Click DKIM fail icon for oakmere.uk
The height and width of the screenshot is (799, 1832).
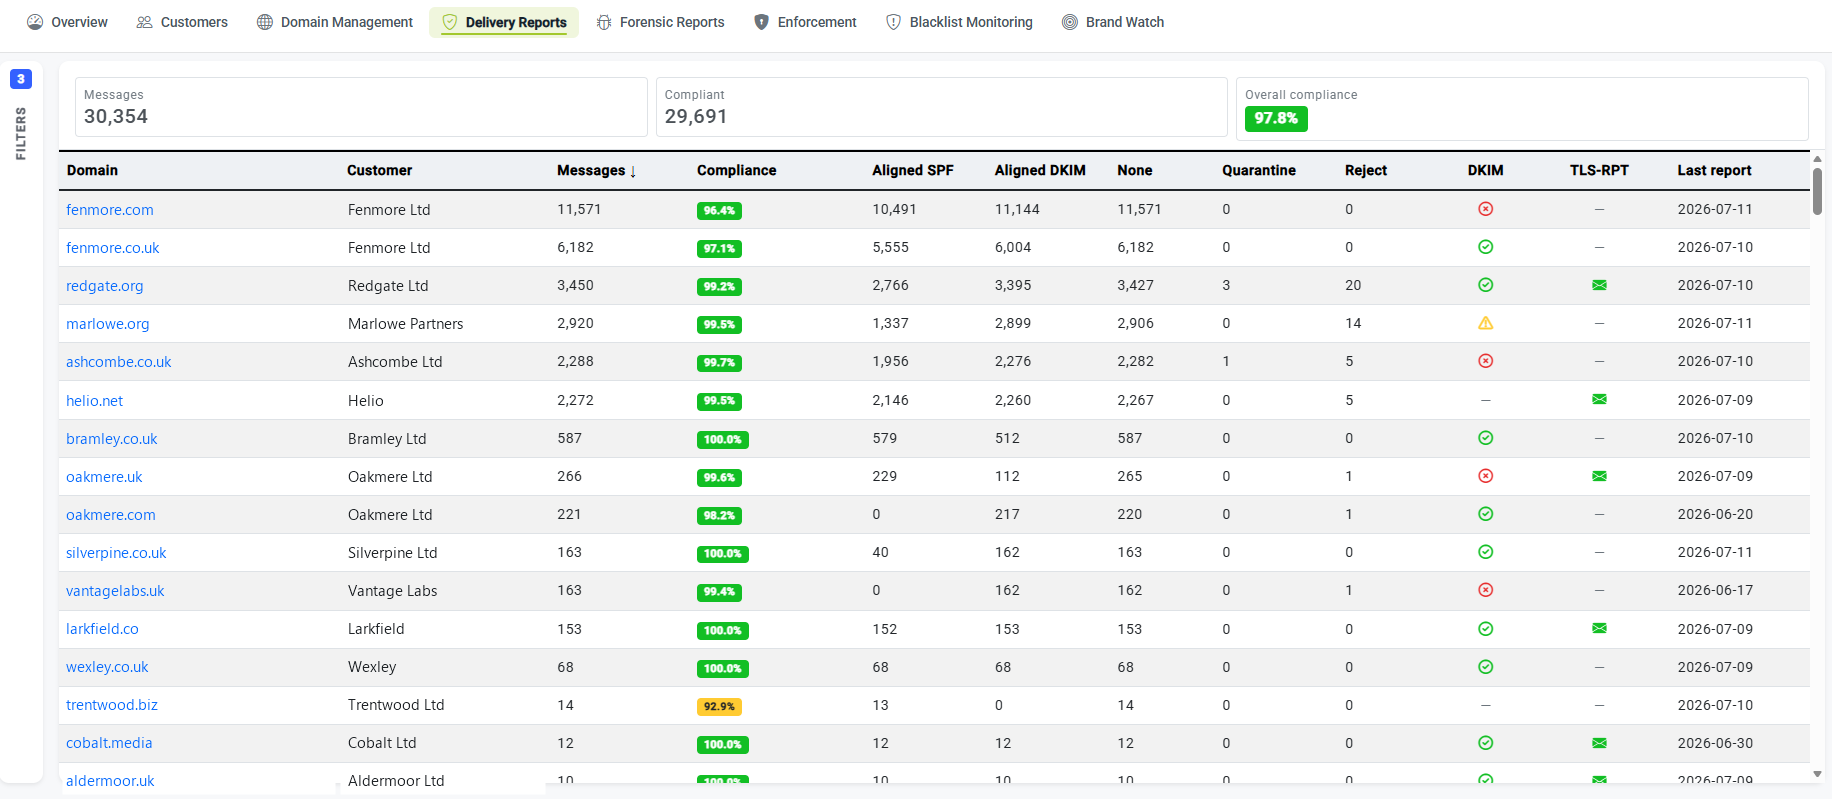[1485, 476]
